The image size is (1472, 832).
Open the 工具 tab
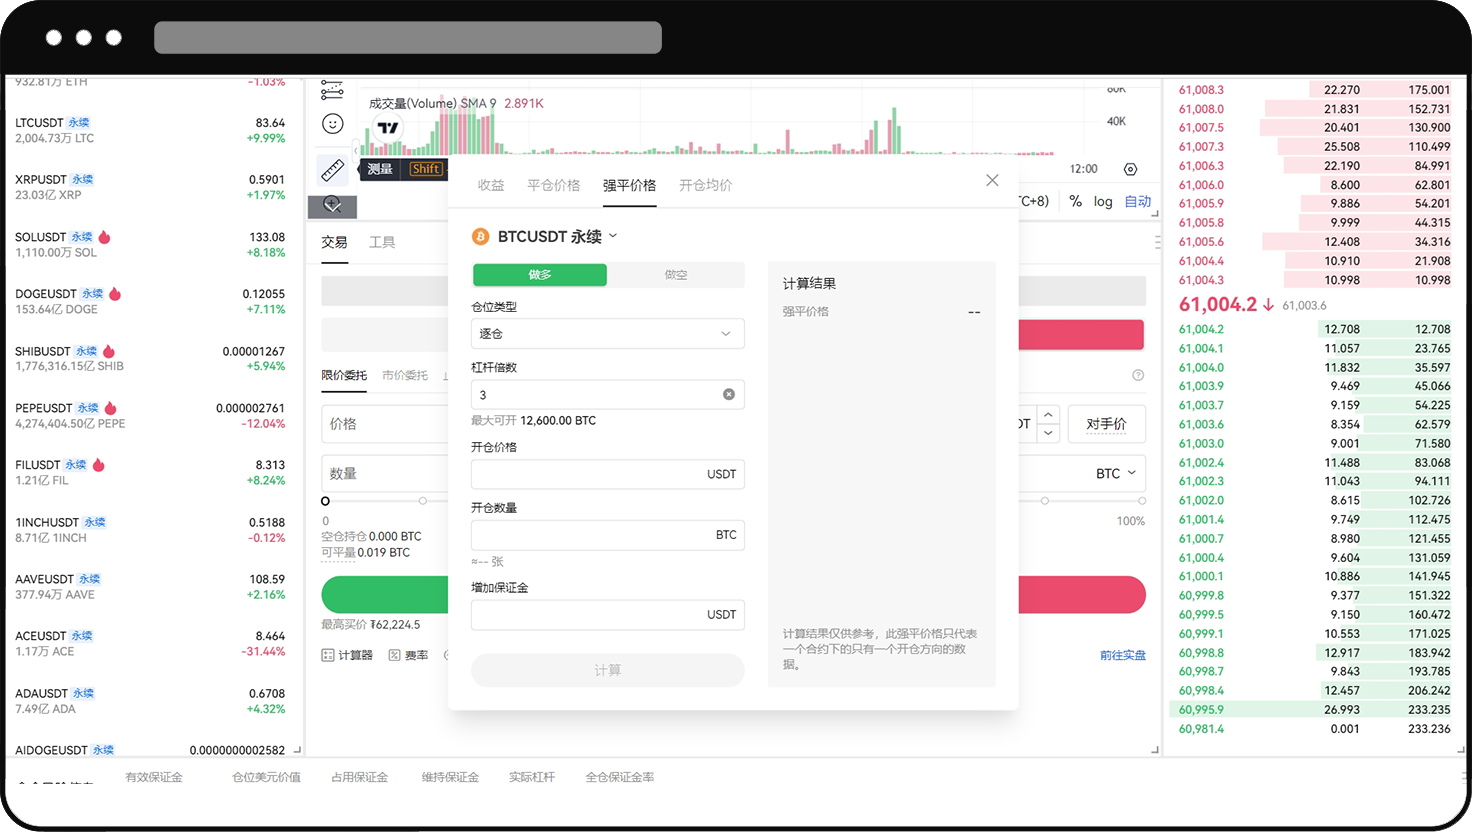(x=382, y=242)
